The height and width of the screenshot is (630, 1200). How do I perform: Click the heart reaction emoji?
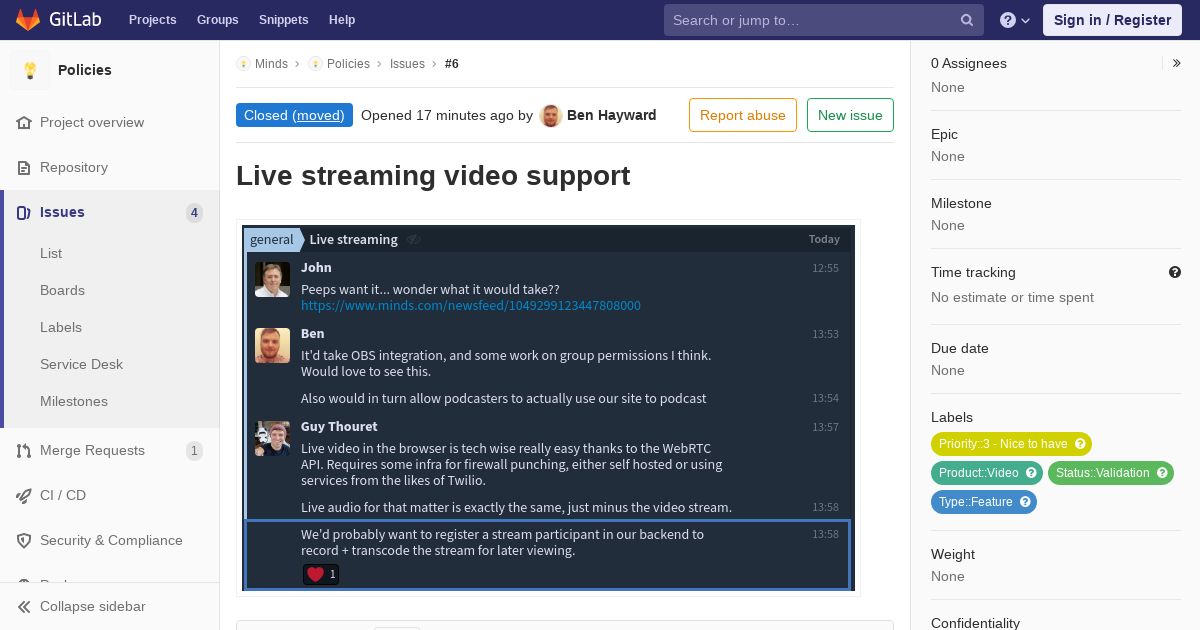click(315, 574)
